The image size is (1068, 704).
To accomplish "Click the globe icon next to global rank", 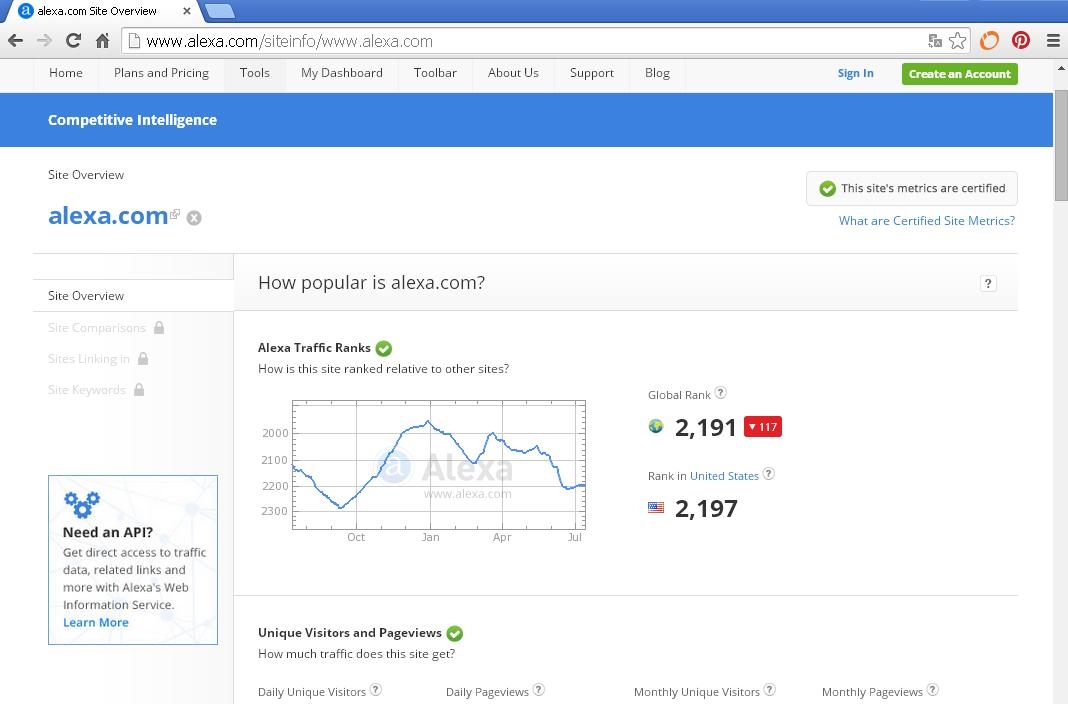I will click(656, 426).
